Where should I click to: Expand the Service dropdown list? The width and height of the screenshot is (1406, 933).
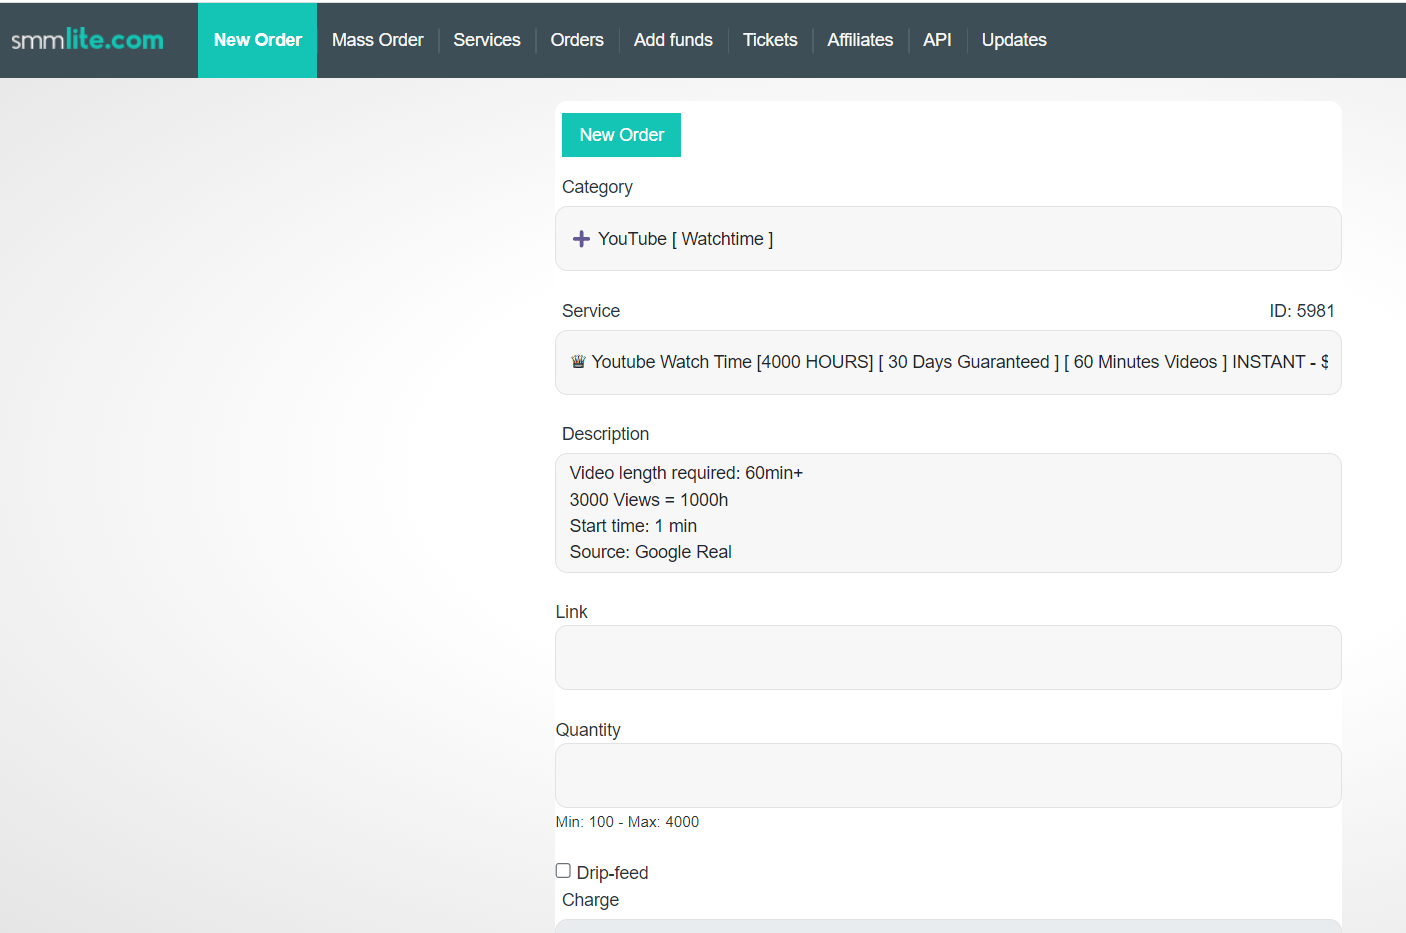pos(947,362)
